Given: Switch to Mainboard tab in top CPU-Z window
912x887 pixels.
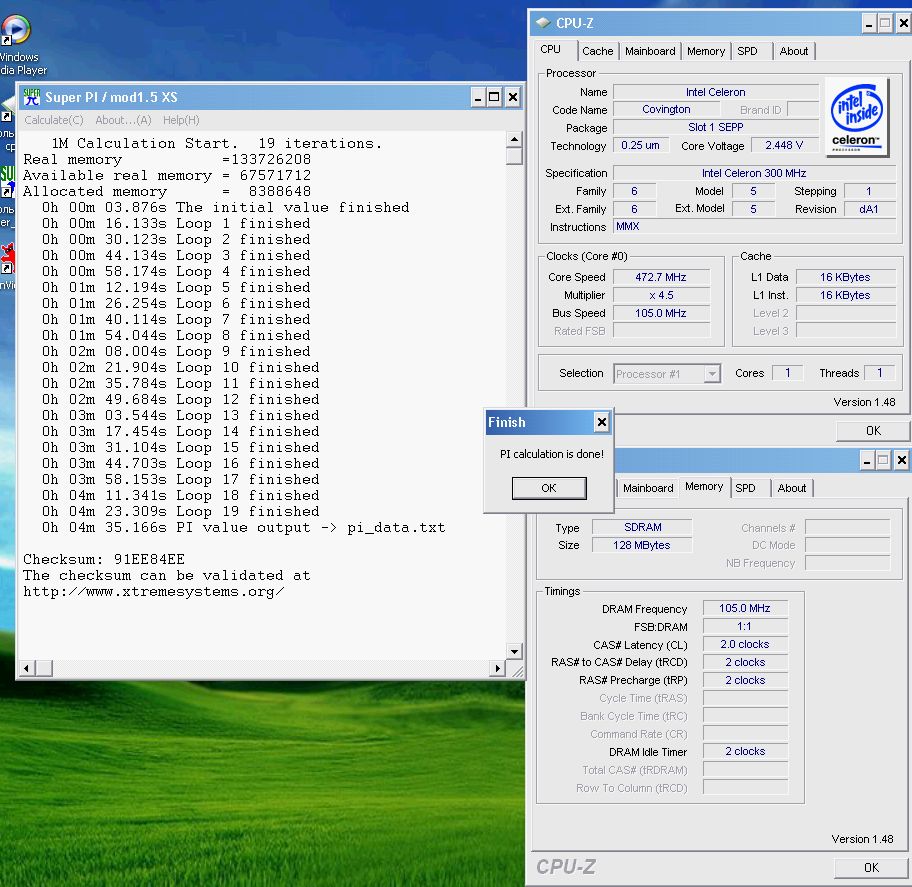Looking at the screenshot, I should tap(650, 51).
